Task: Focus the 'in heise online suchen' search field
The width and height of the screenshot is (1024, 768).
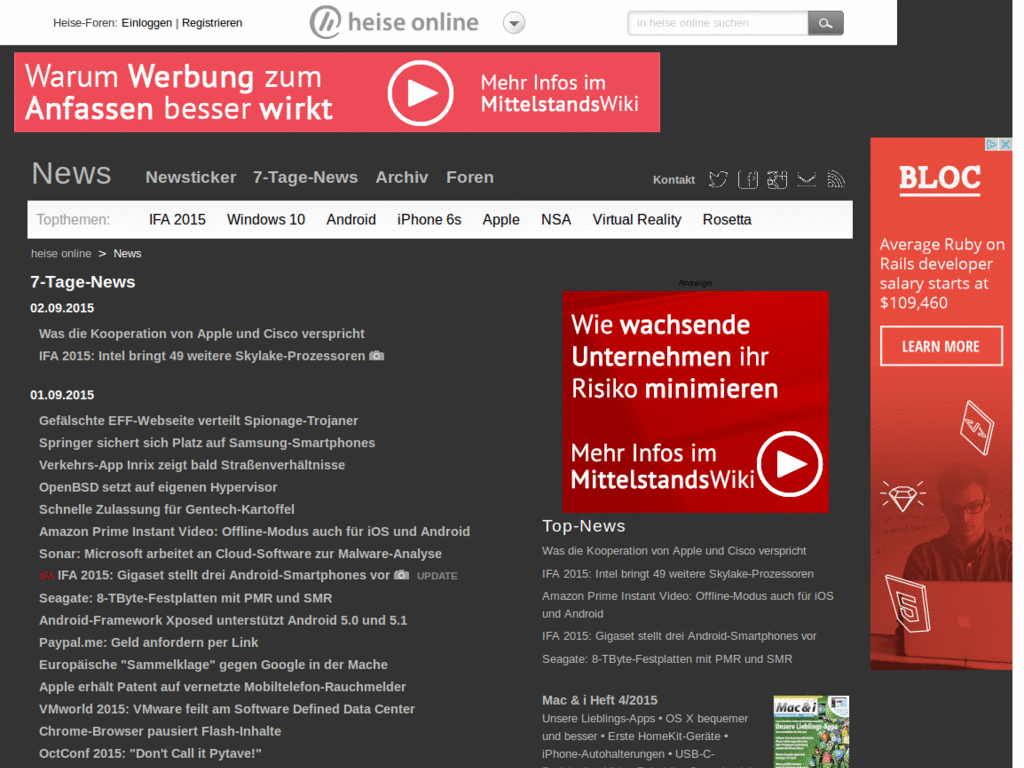Action: [718, 23]
